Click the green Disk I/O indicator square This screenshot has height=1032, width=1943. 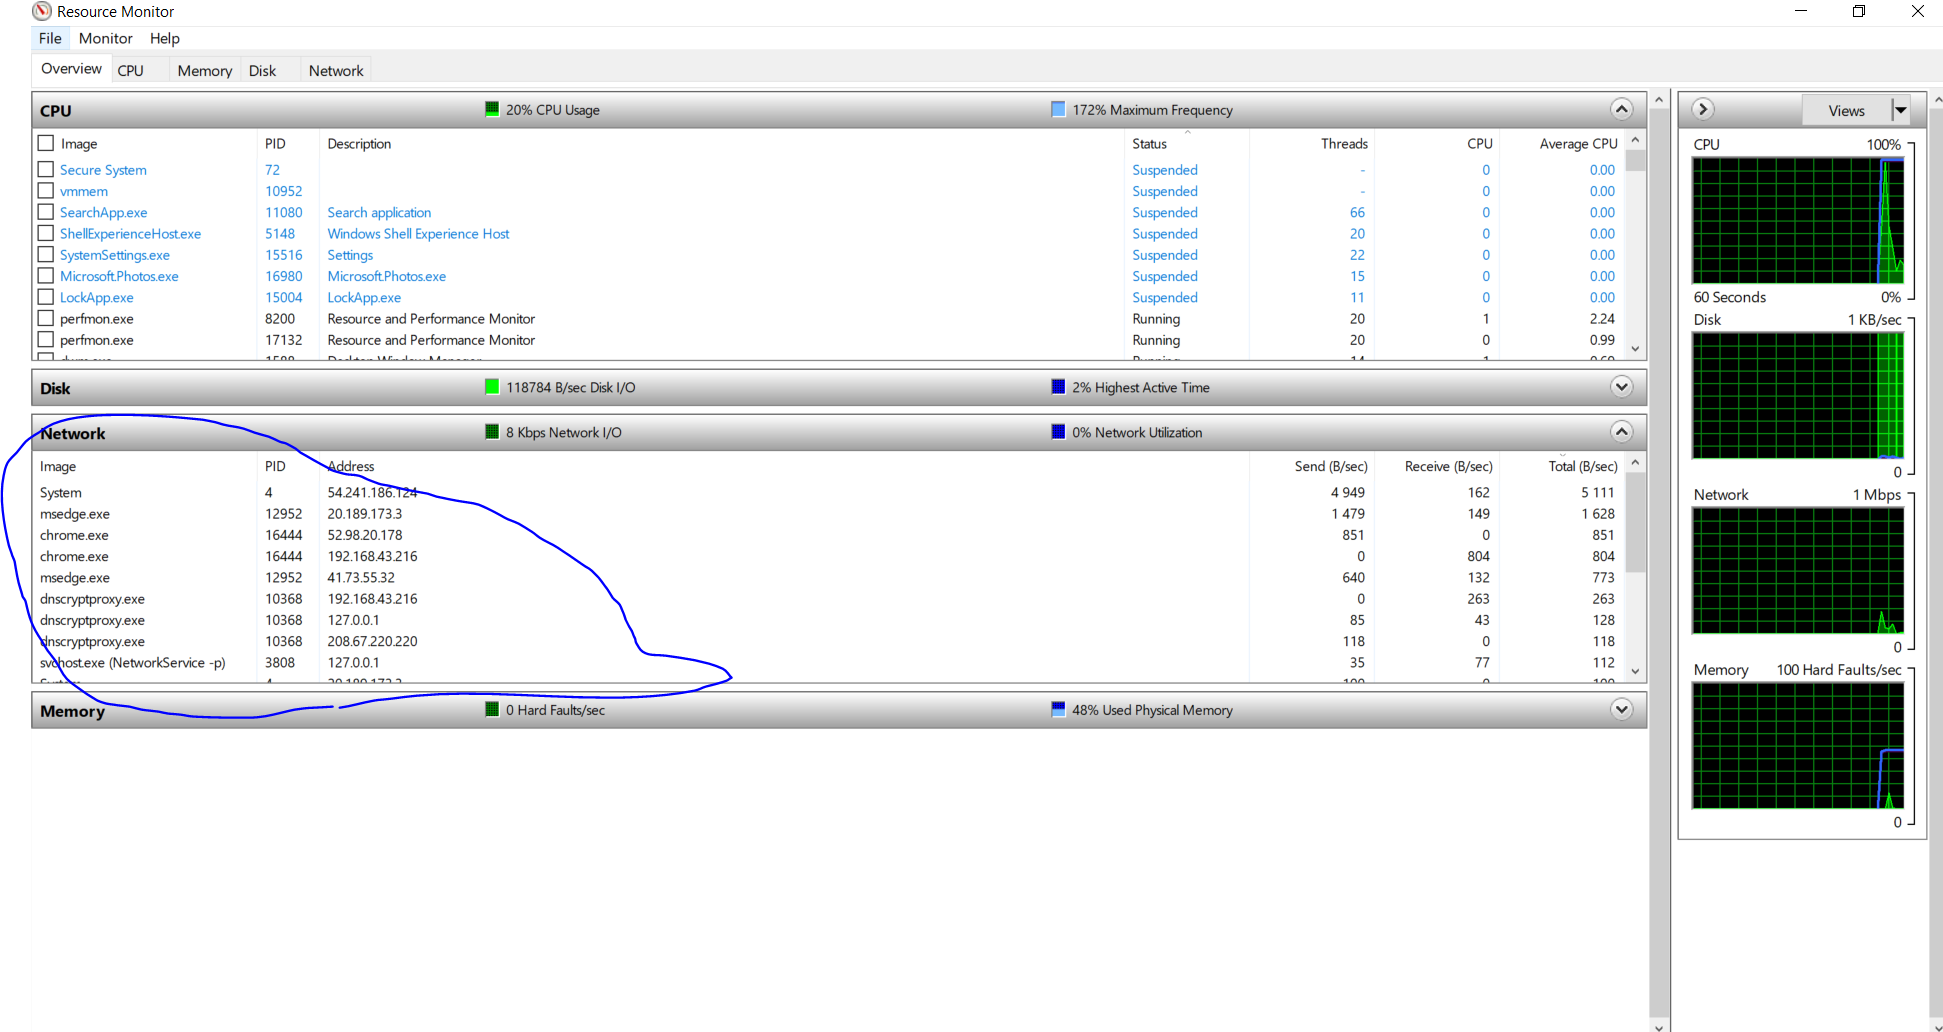(x=492, y=387)
